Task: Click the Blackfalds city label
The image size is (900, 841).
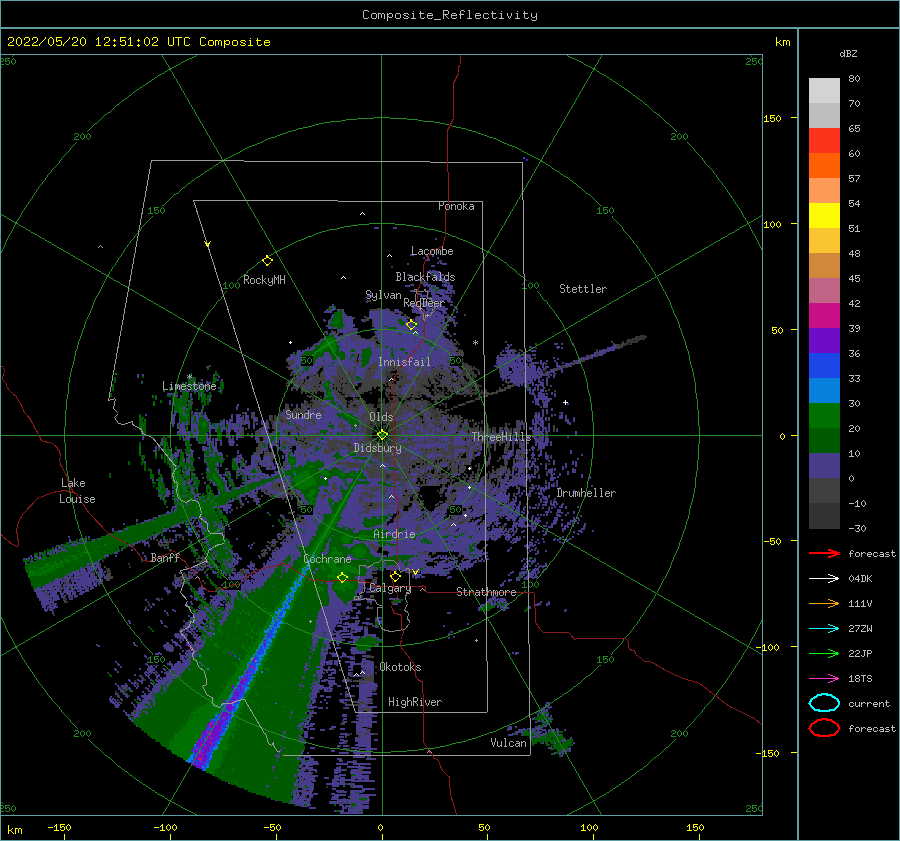Action: coord(425,277)
